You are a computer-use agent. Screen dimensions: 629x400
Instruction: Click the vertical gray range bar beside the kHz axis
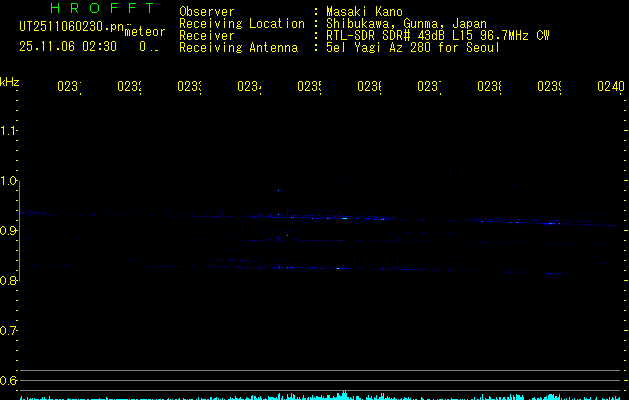(x=19, y=231)
